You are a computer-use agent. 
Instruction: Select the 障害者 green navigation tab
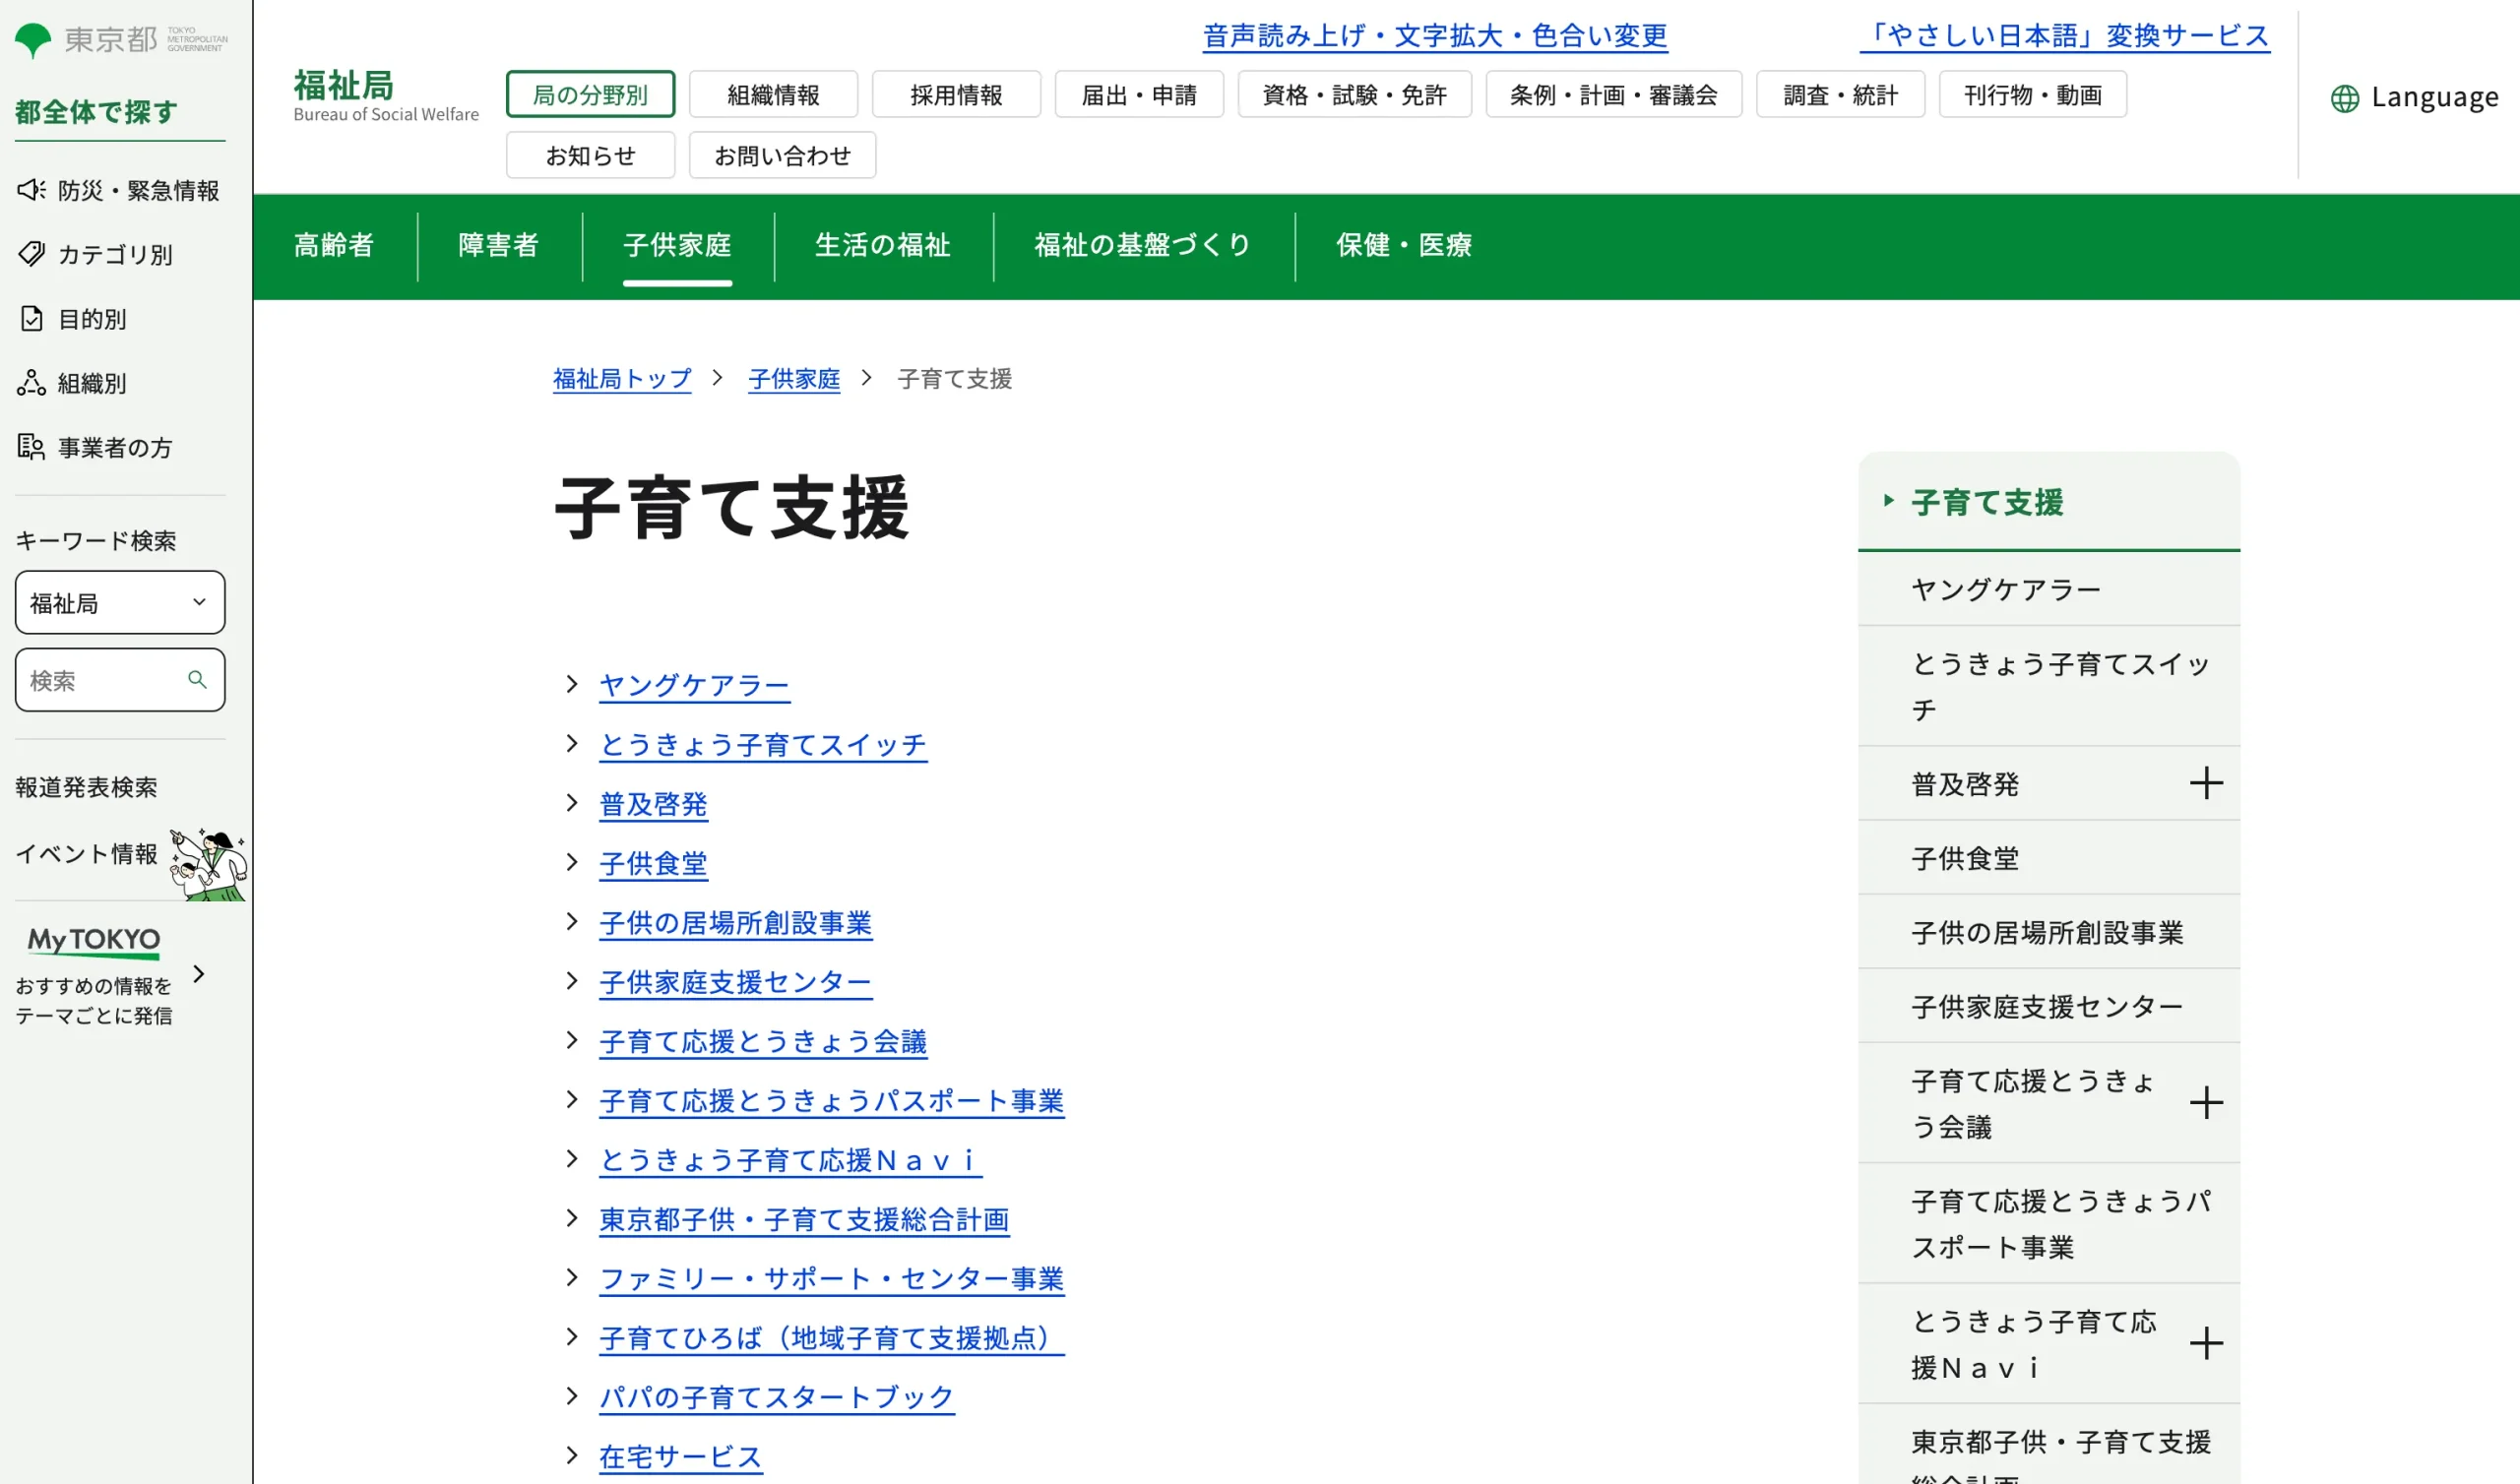tap(499, 246)
